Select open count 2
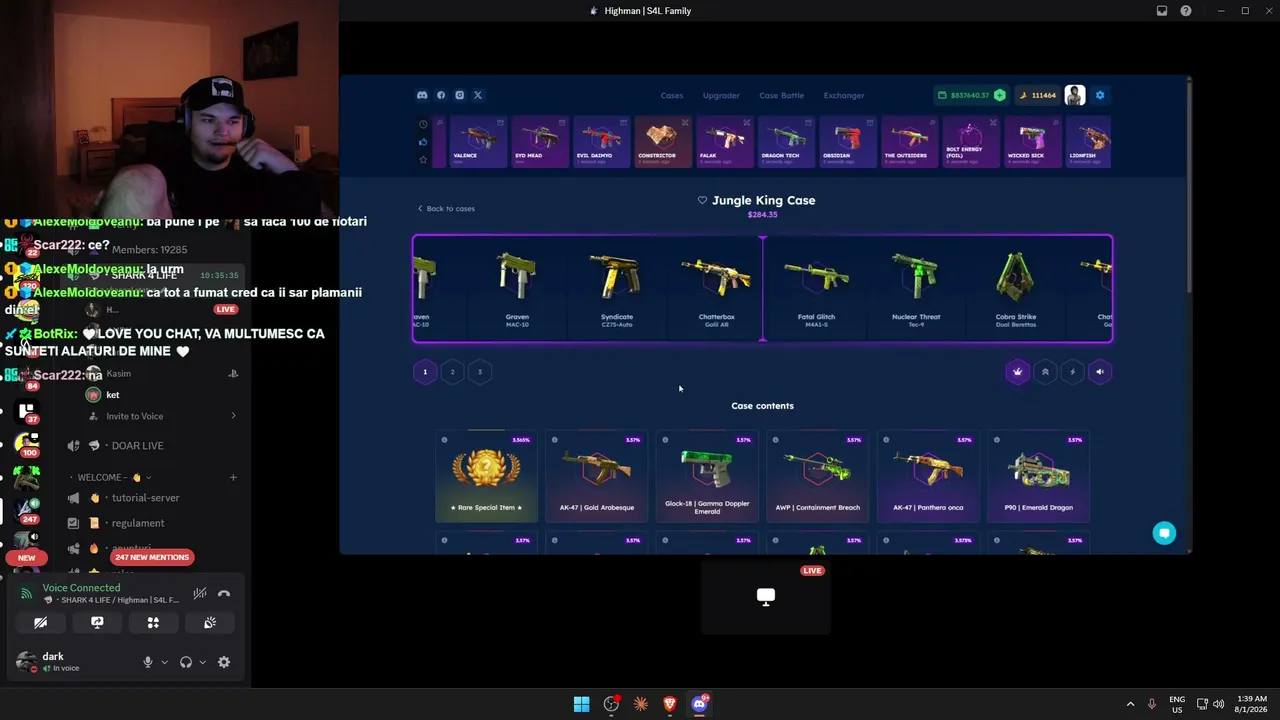 pos(452,372)
